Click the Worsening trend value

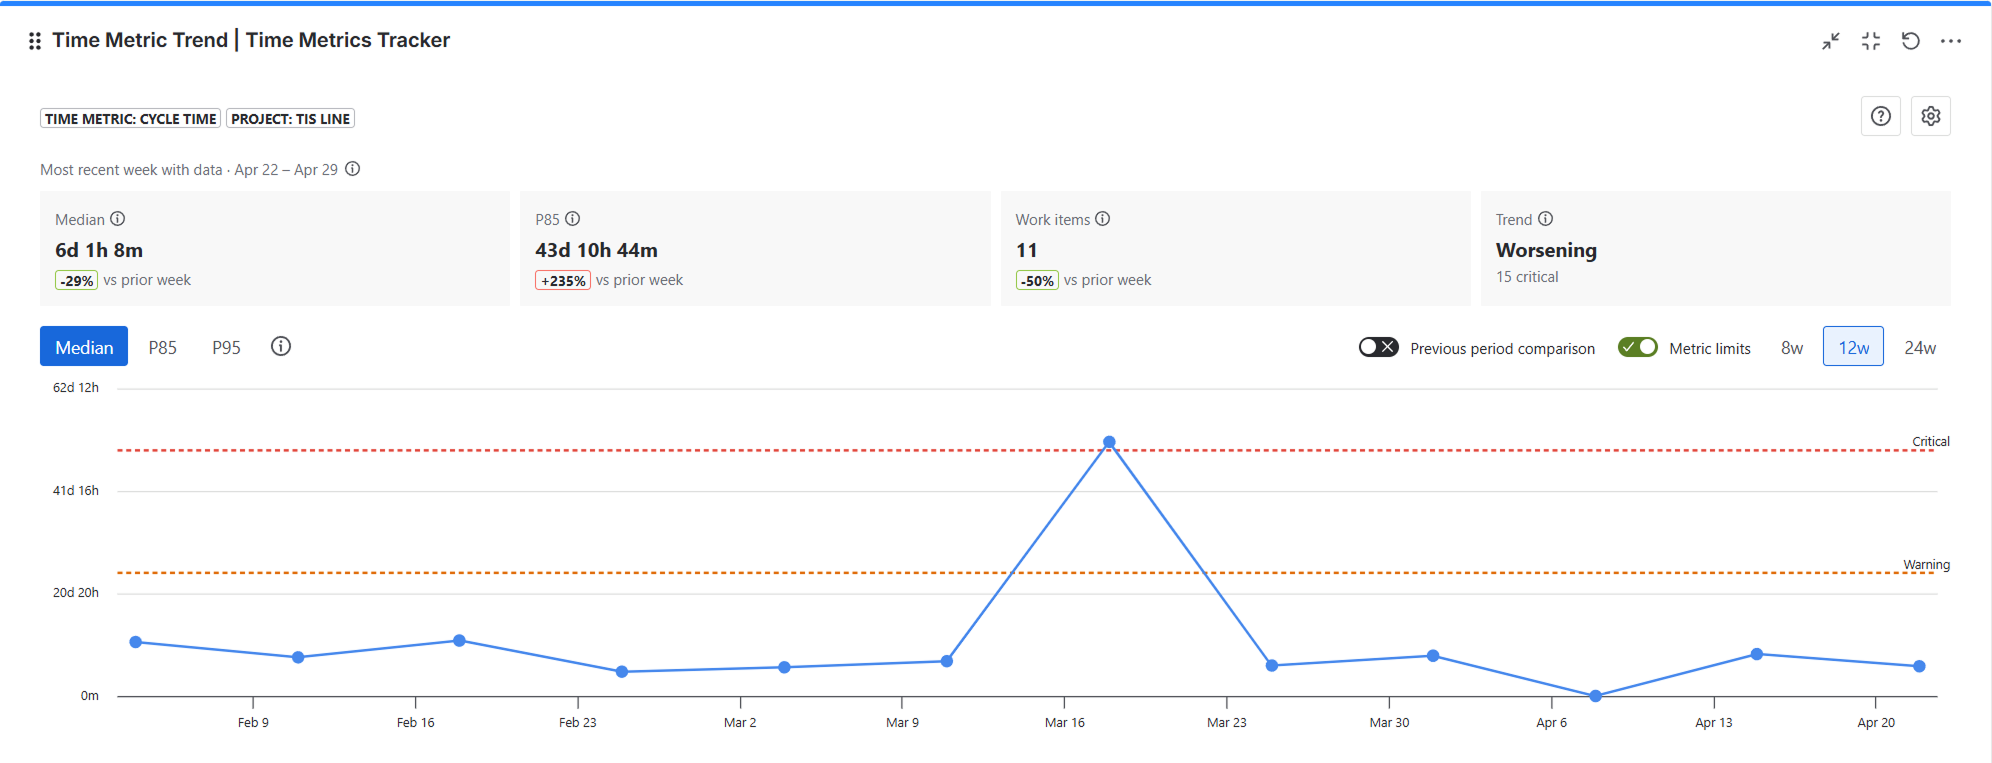point(1546,250)
